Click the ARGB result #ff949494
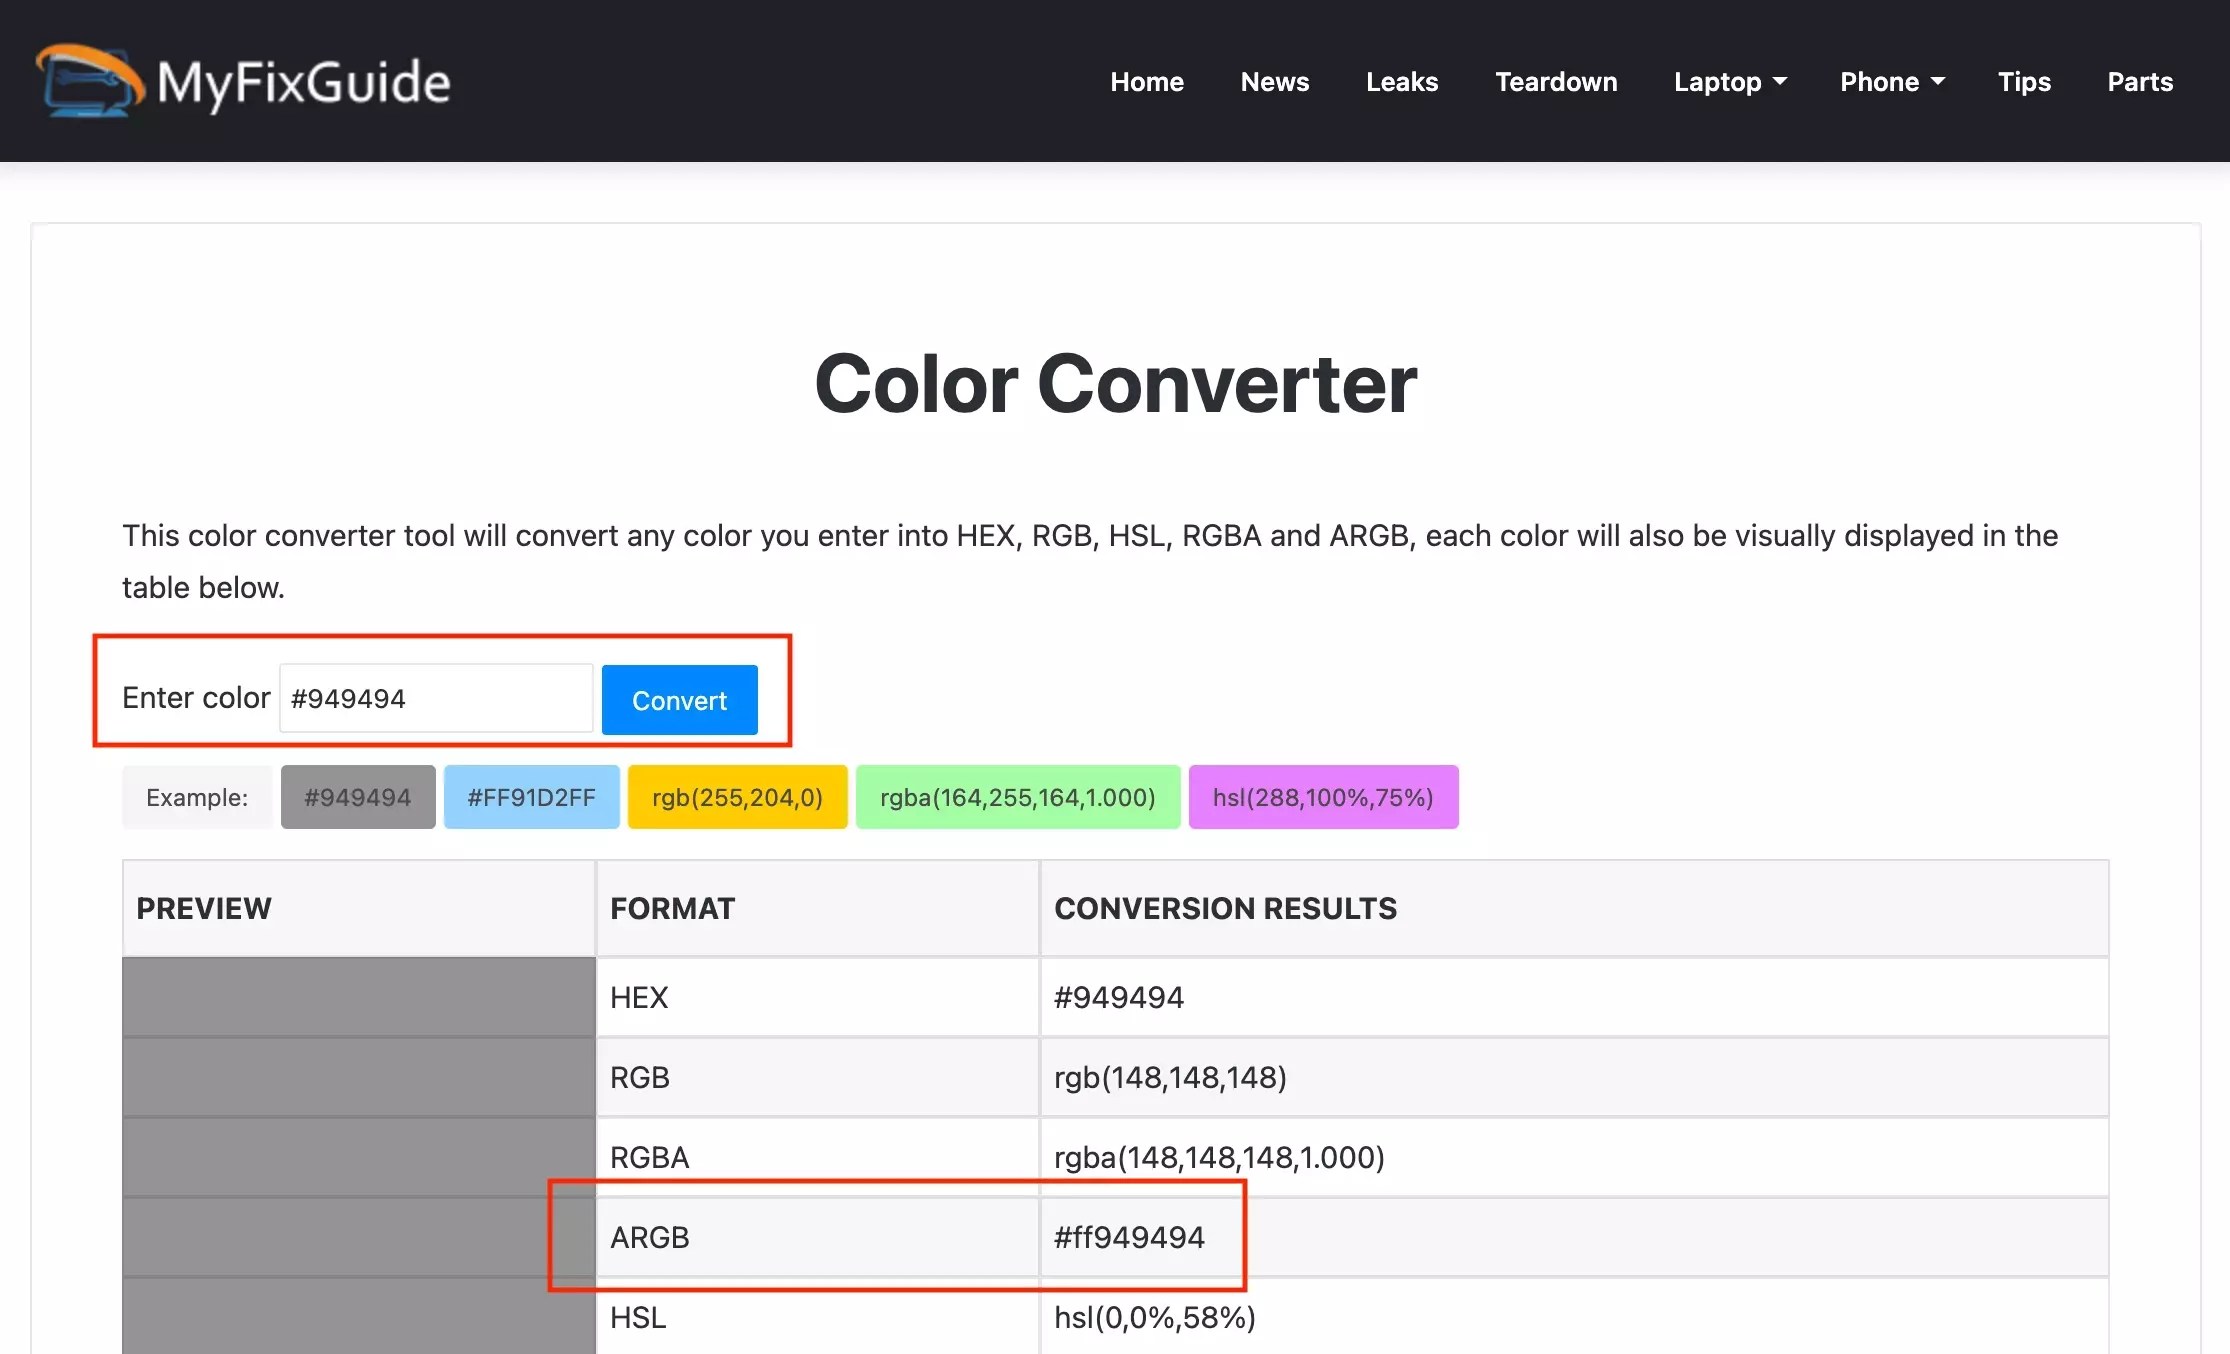The image size is (2230, 1354). click(x=1128, y=1237)
